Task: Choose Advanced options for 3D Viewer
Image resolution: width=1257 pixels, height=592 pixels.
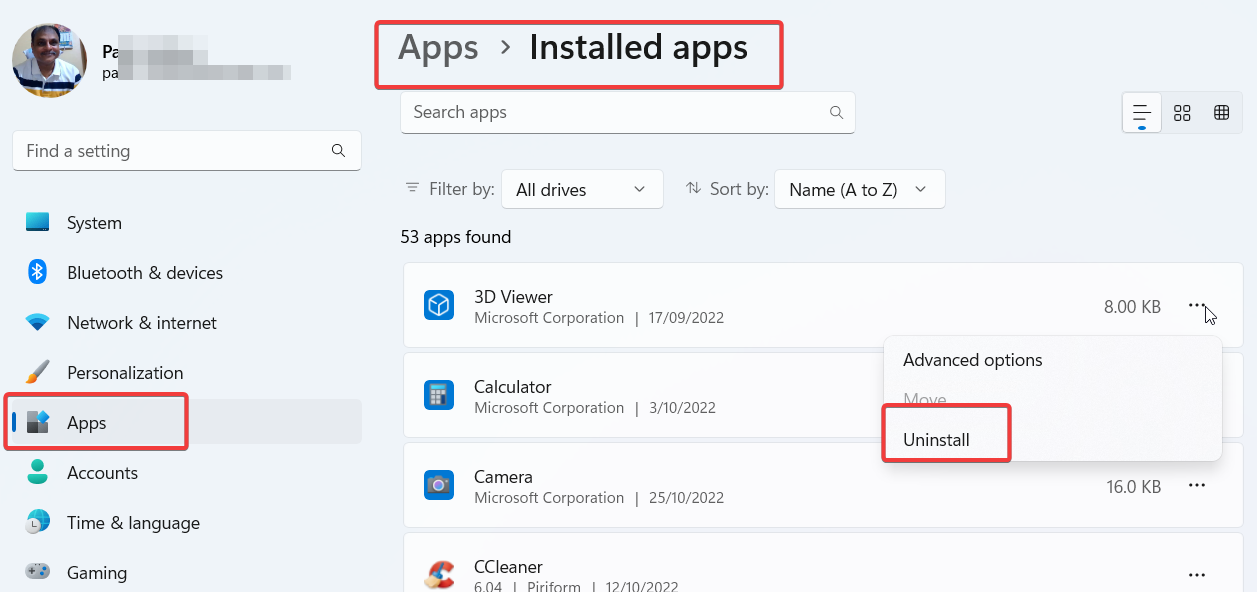Action: (972, 360)
